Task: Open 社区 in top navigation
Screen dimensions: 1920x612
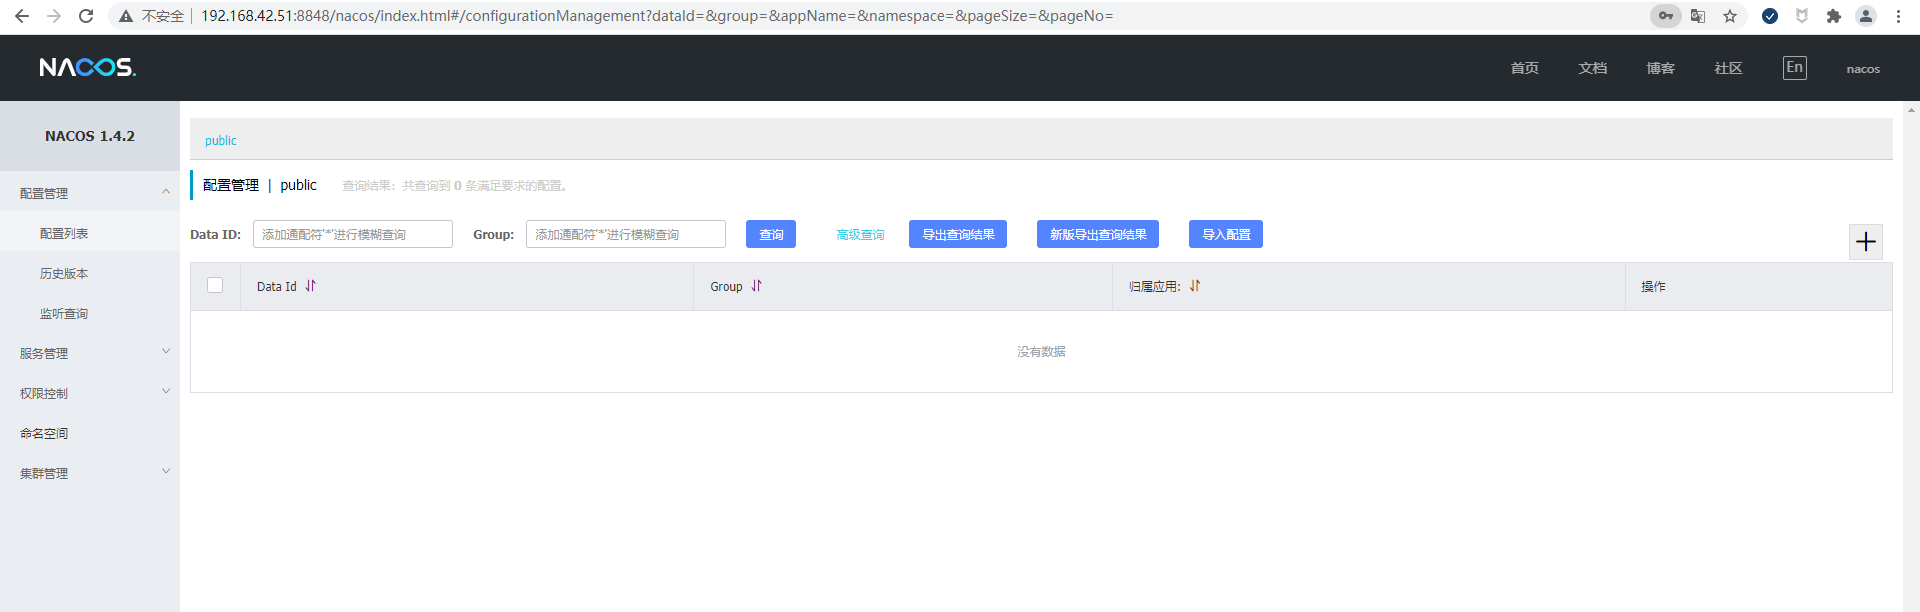Action: coord(1729,68)
